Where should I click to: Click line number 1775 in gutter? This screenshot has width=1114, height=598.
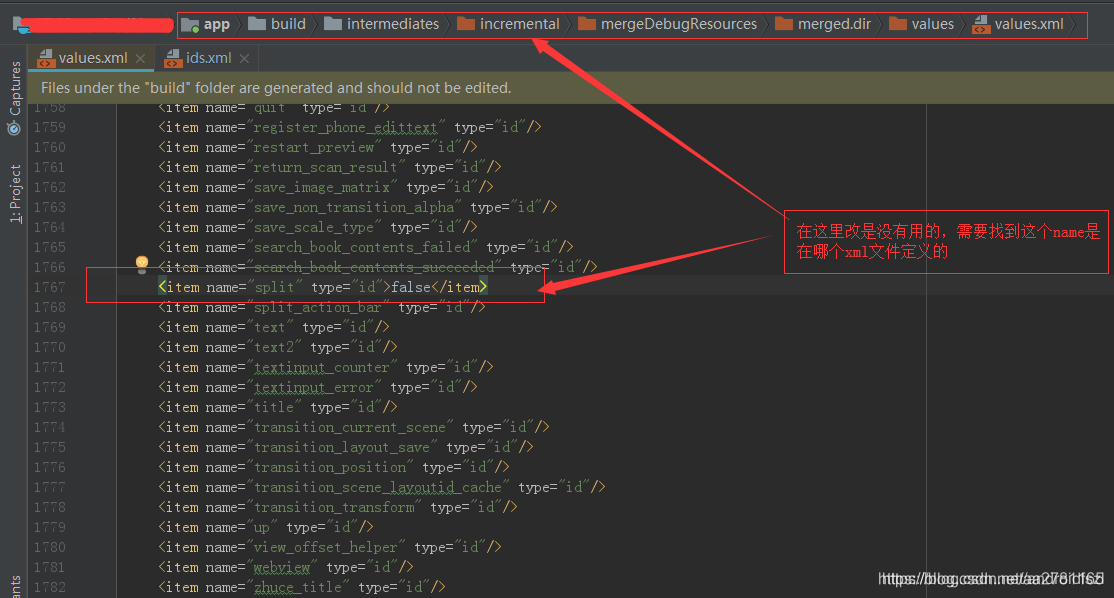coord(50,447)
